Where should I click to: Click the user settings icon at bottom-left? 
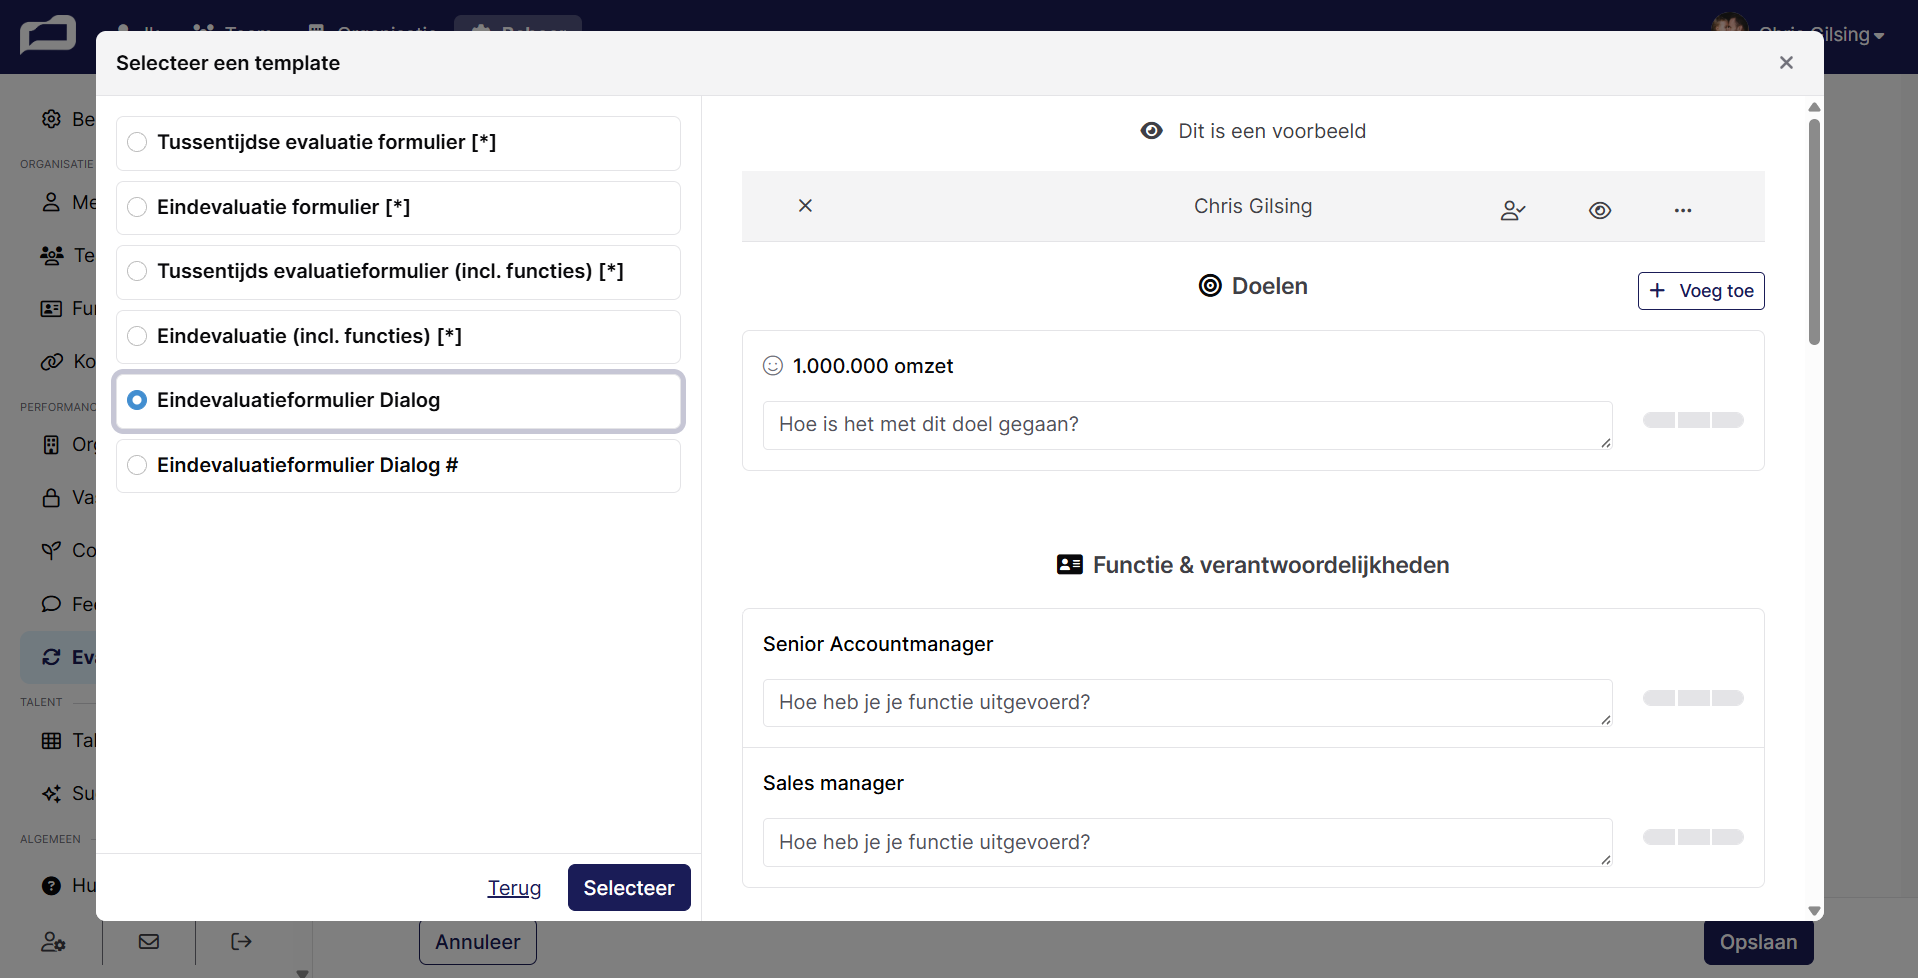[x=53, y=942]
